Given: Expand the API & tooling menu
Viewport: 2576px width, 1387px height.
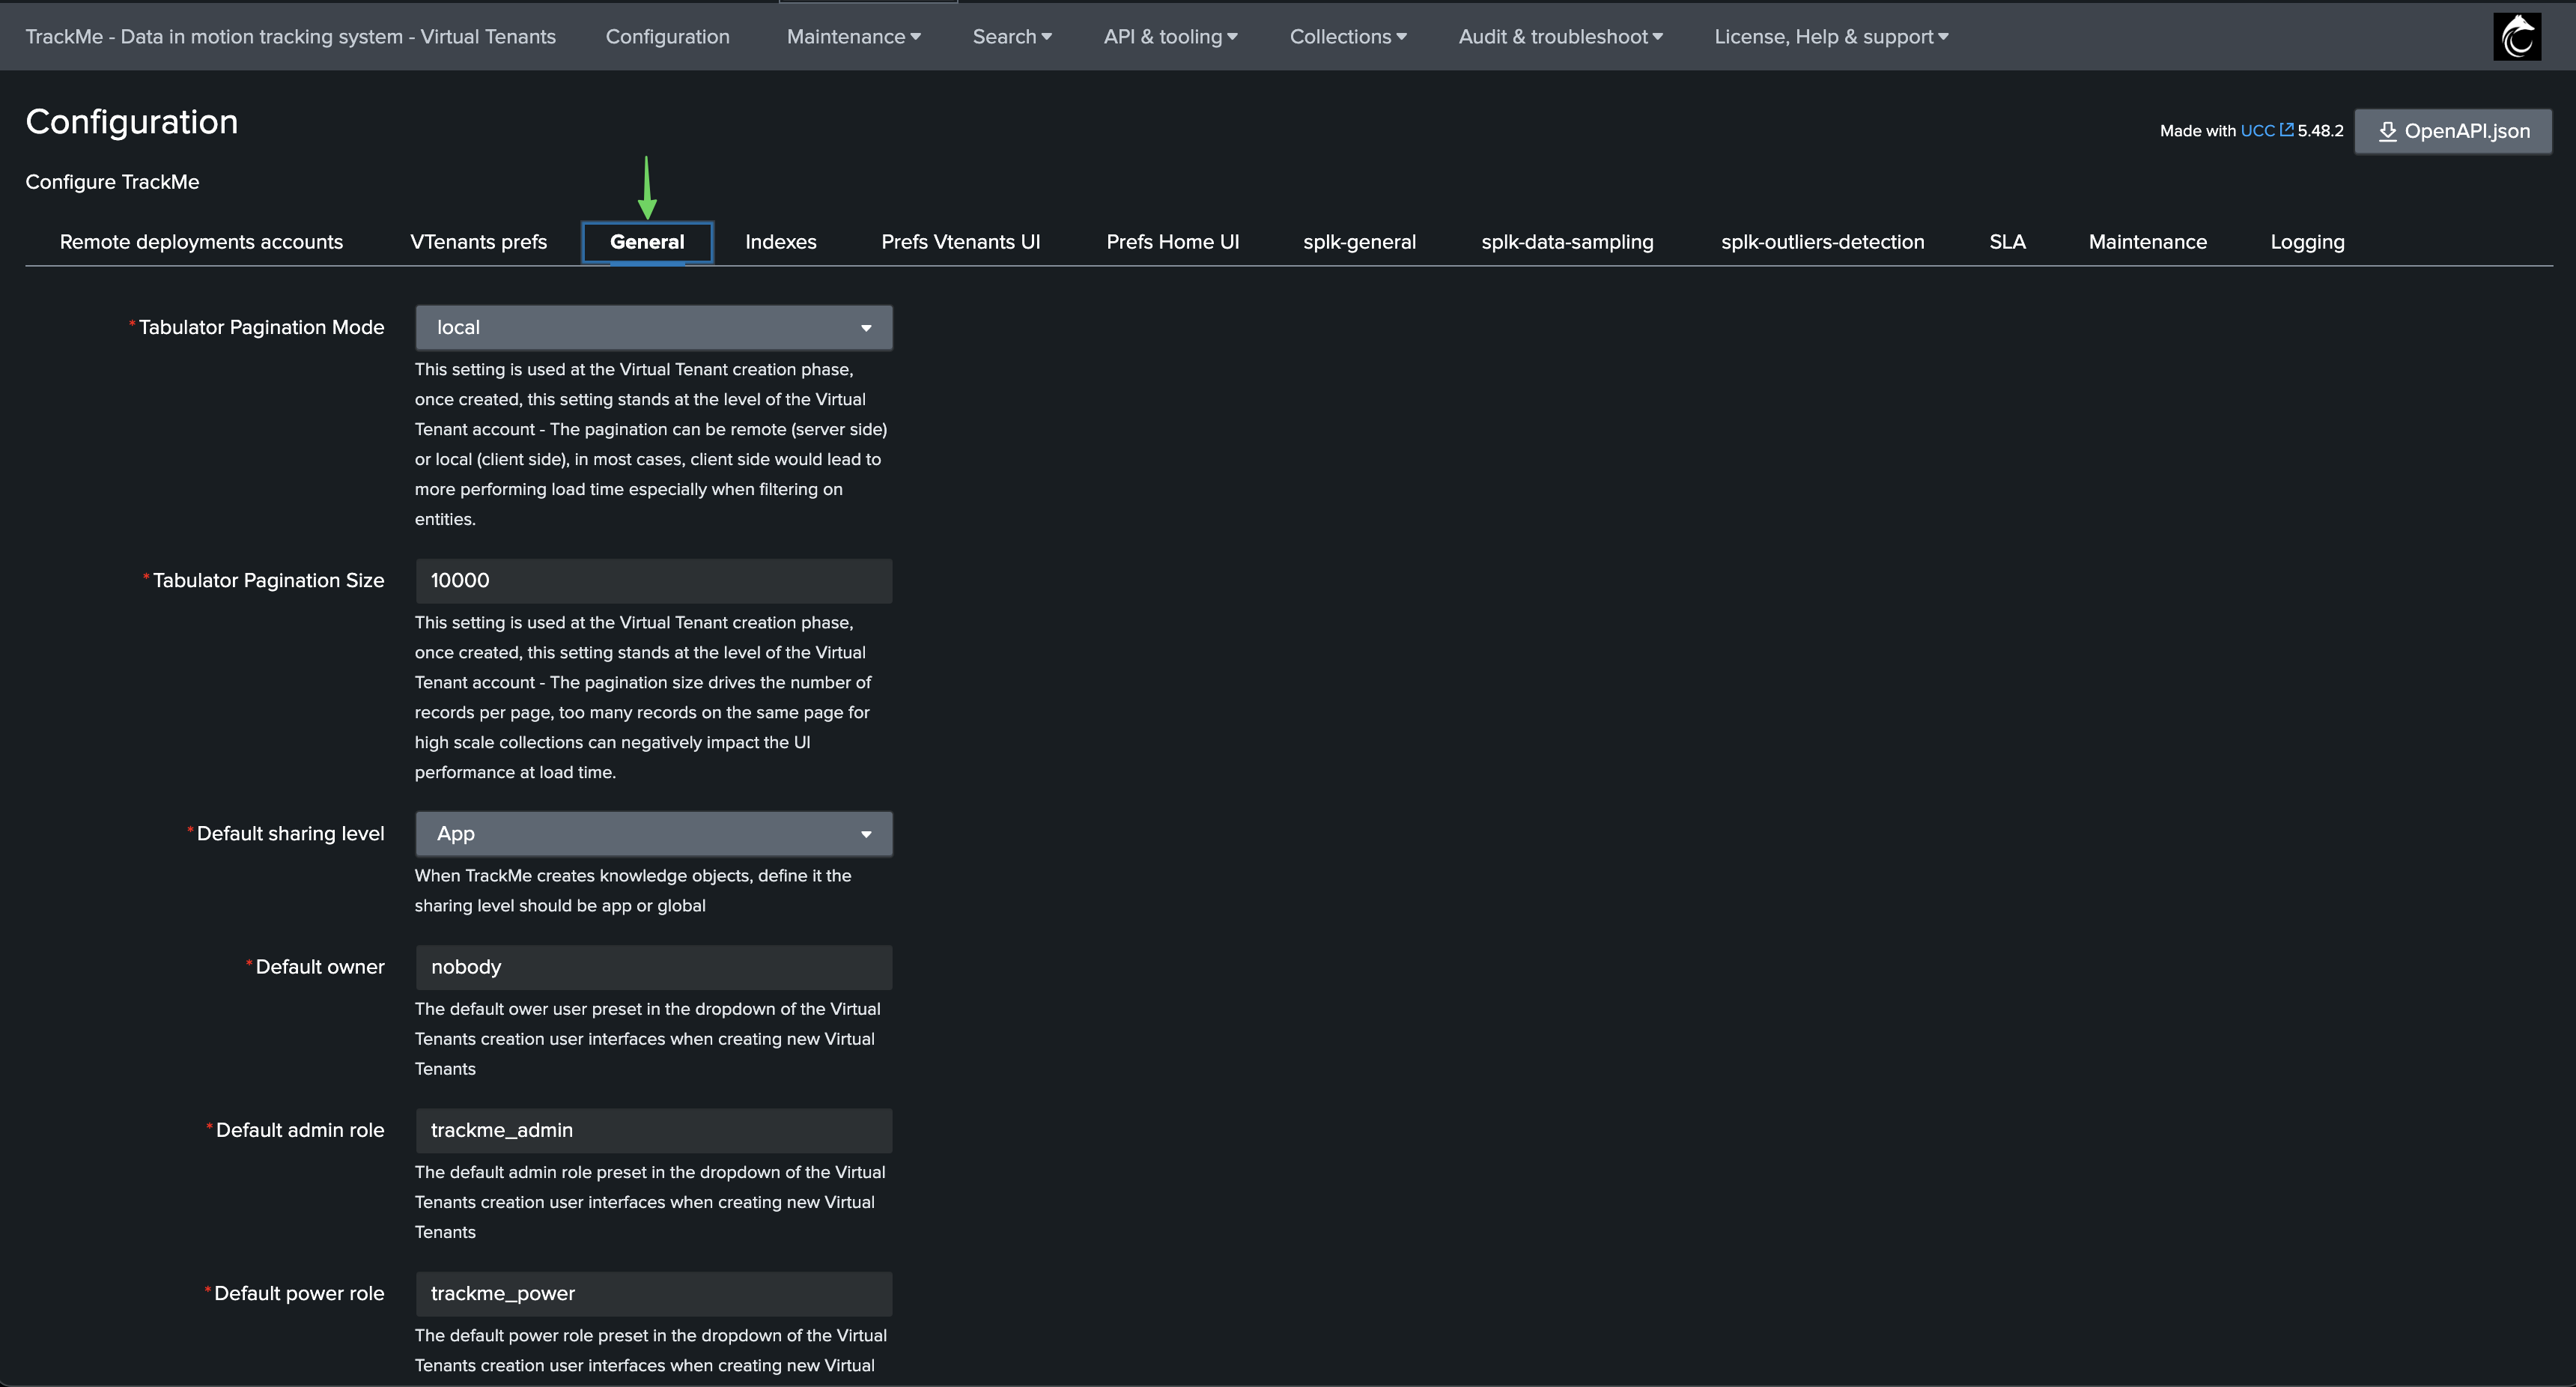Looking at the screenshot, I should (1170, 37).
